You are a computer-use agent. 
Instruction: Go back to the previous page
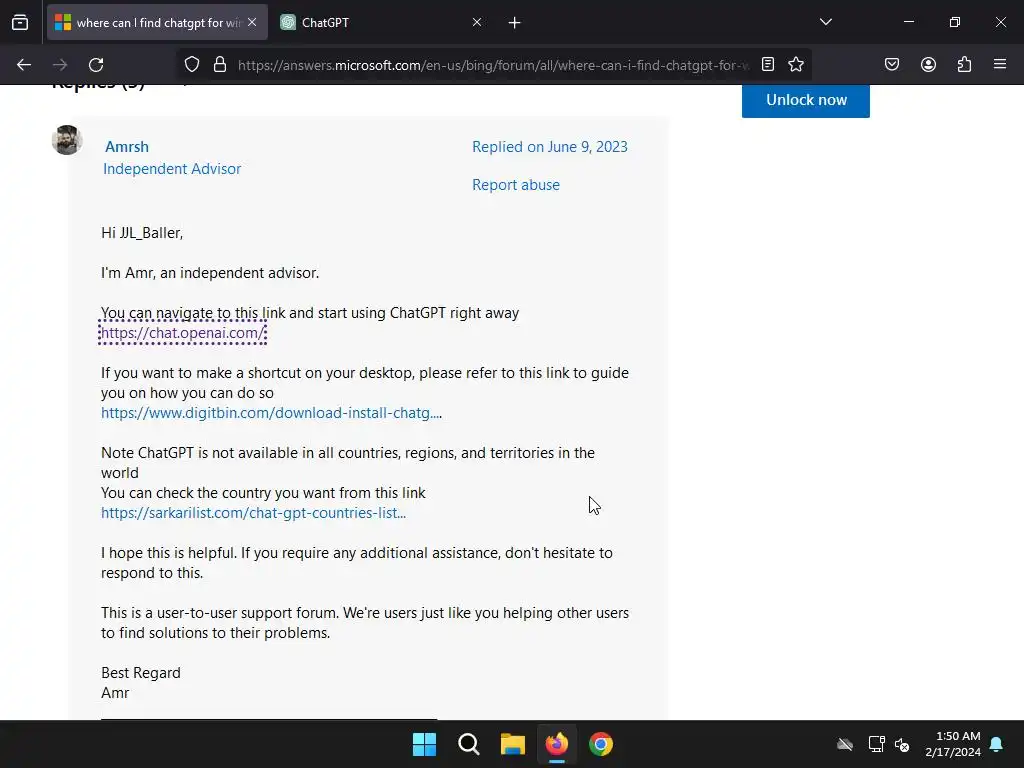(x=24, y=65)
